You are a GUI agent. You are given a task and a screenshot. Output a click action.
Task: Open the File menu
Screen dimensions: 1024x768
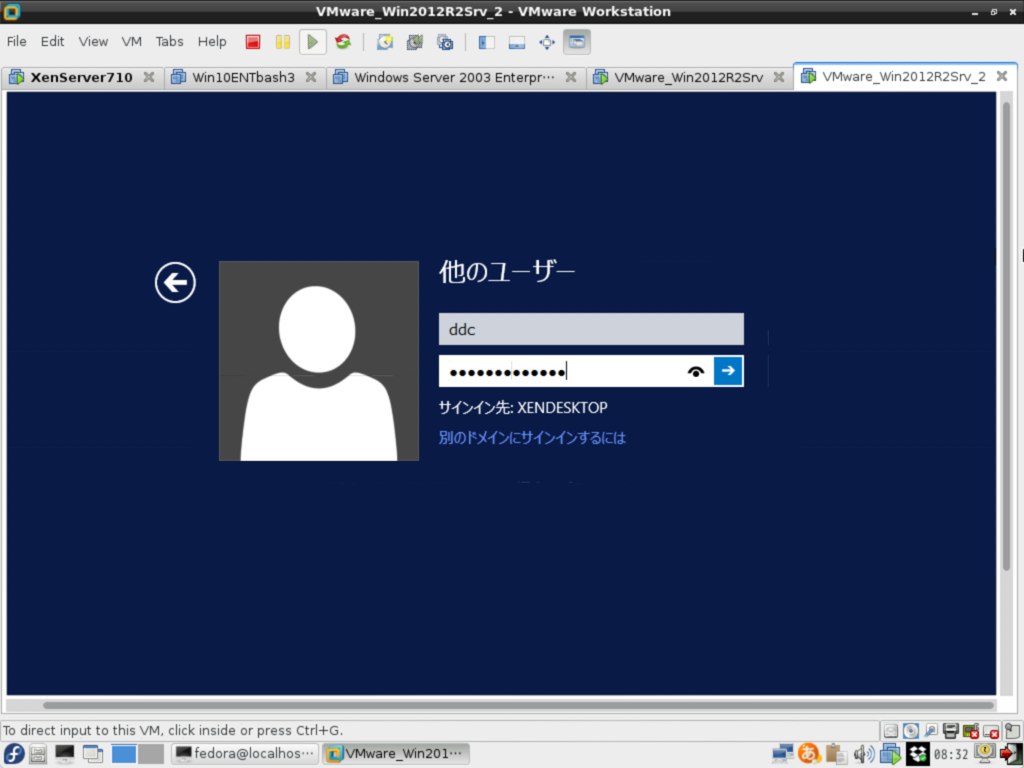(16, 42)
